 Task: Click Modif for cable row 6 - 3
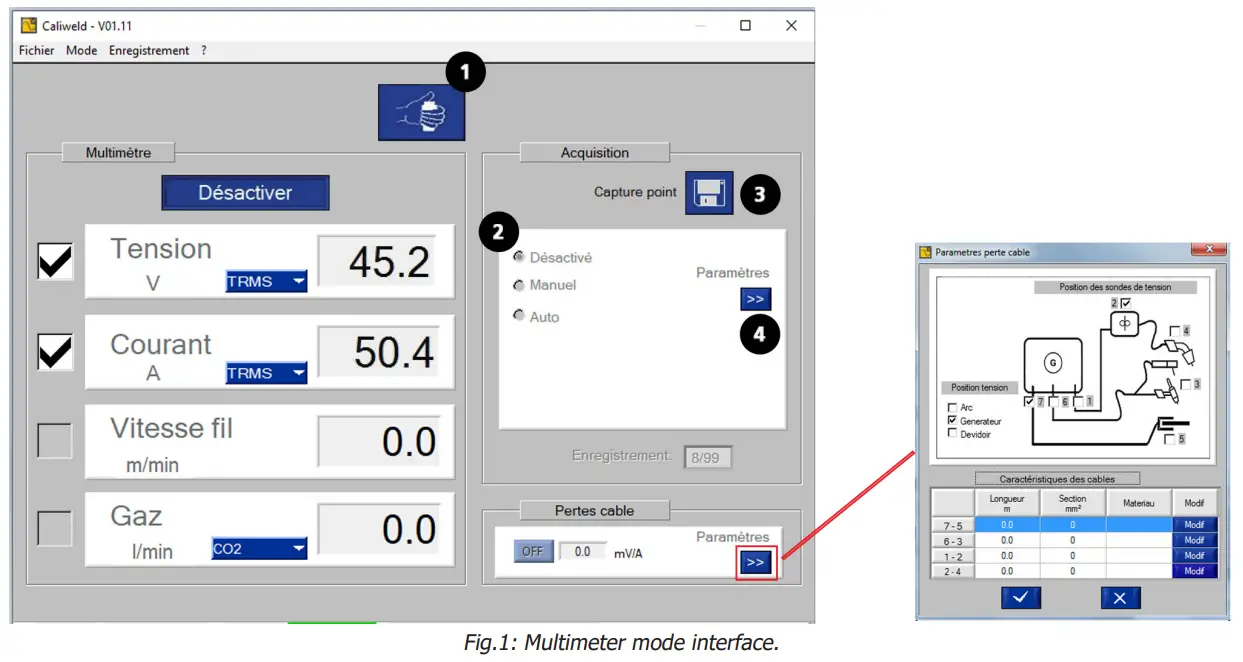[1194, 540]
